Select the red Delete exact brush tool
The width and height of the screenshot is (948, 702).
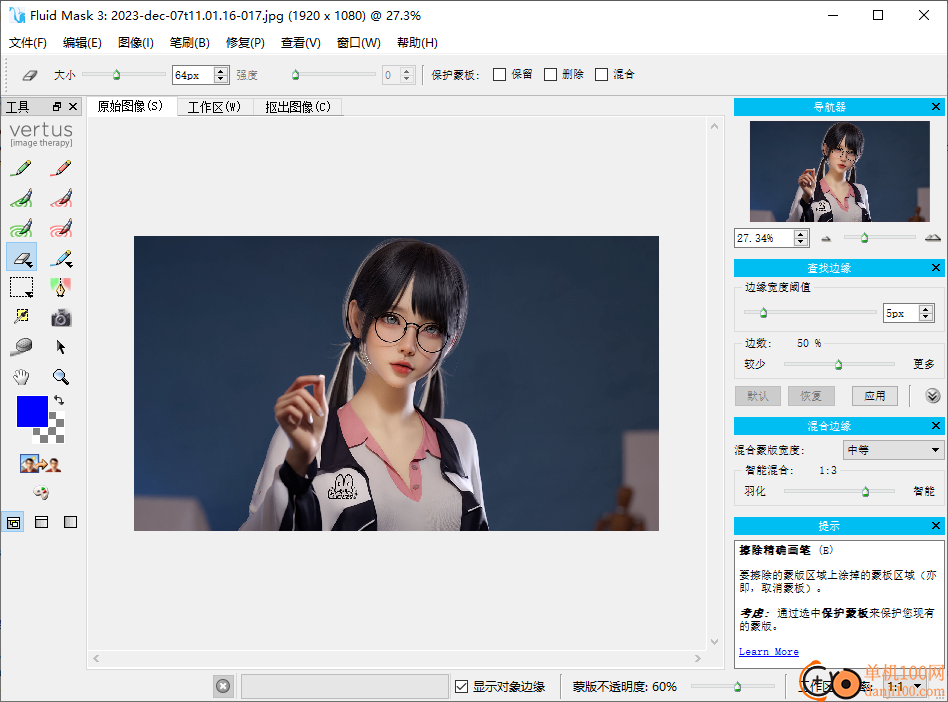[x=61, y=168]
